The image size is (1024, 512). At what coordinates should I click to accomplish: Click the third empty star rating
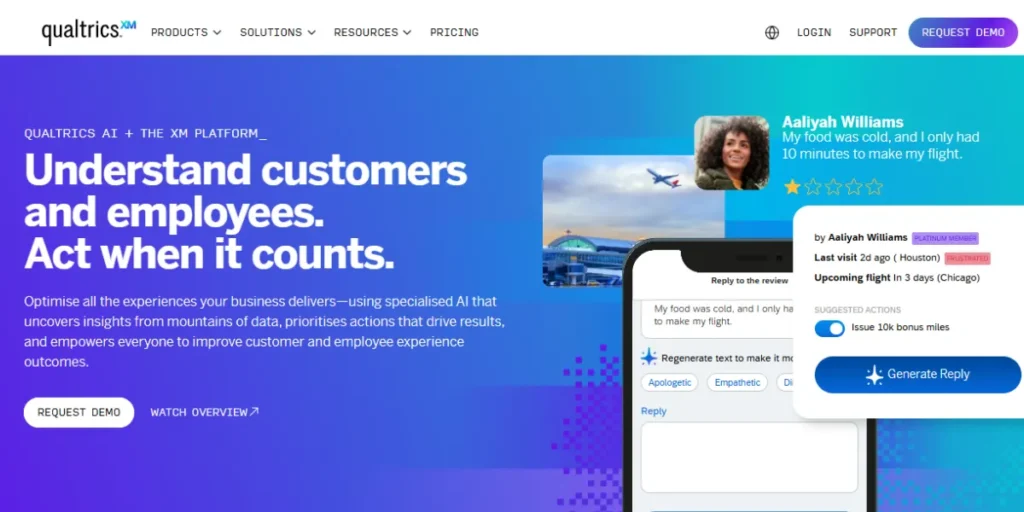coord(833,187)
